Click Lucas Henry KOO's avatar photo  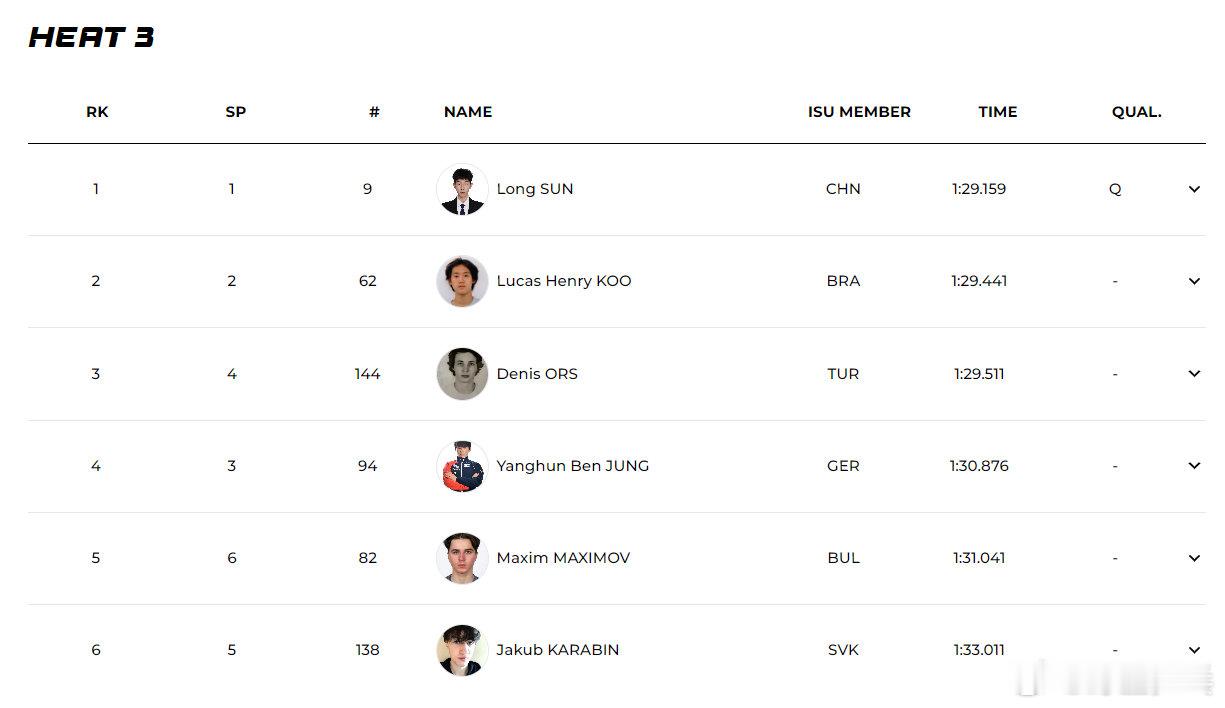(462, 281)
